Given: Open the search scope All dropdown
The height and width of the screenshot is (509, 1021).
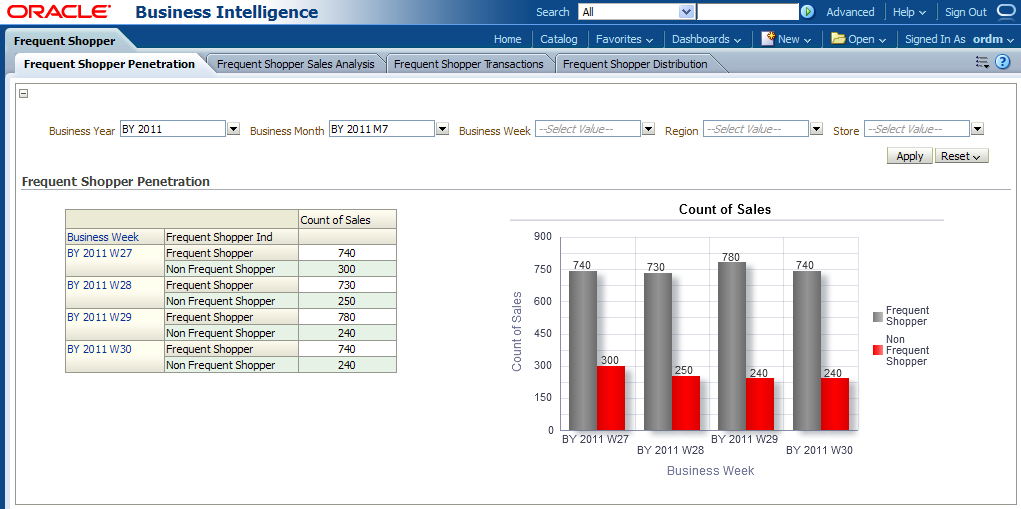Looking at the screenshot, I should pos(686,12).
